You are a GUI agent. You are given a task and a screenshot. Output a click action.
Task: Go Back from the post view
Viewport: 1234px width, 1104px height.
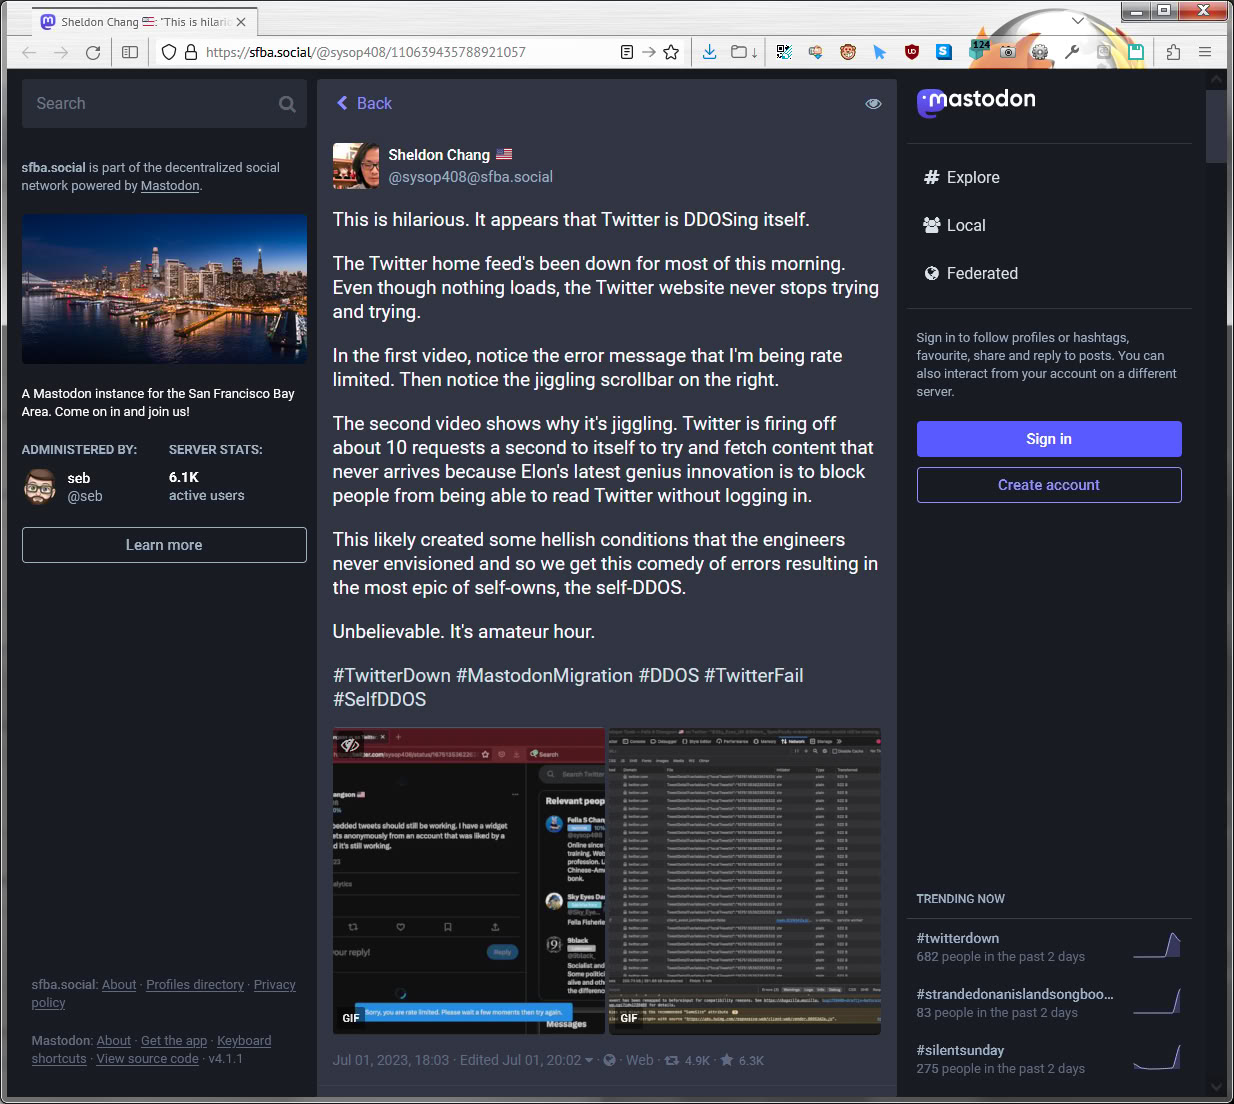click(364, 104)
